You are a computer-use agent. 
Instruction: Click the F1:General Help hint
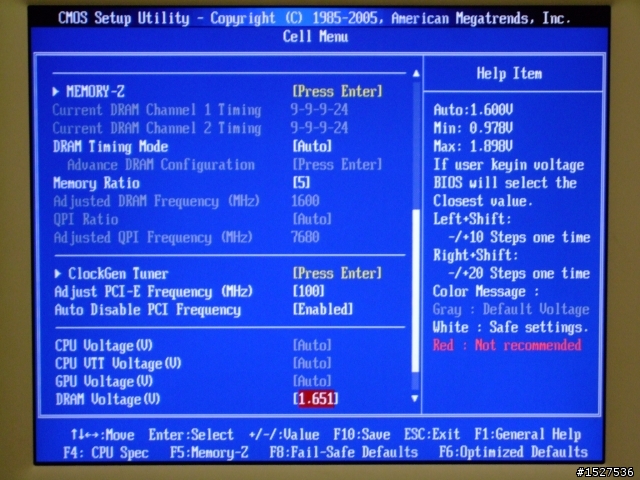pos(527,435)
